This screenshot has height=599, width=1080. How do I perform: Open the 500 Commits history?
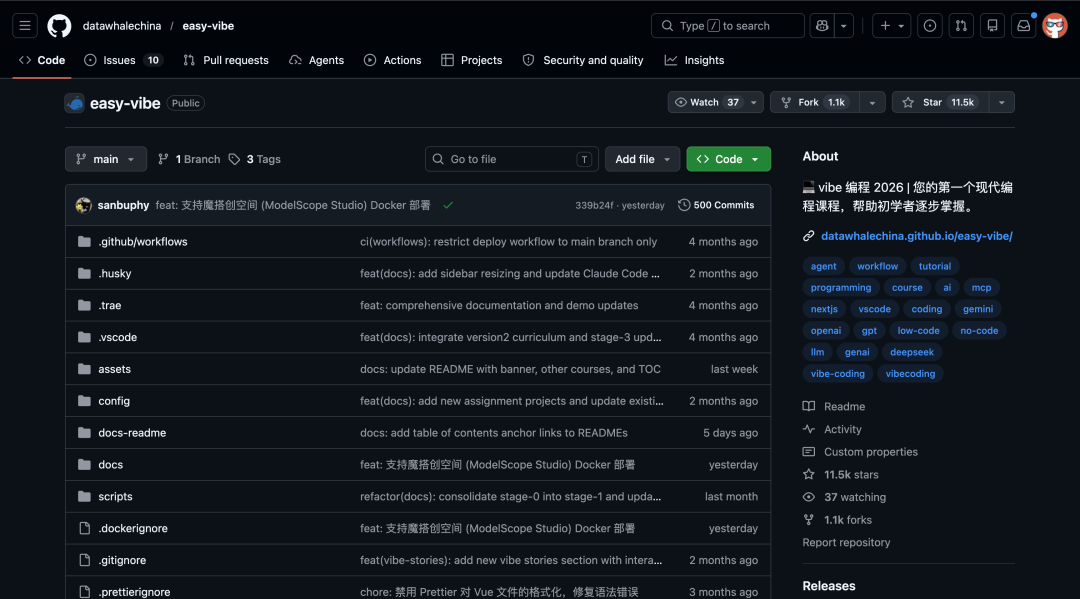716,205
